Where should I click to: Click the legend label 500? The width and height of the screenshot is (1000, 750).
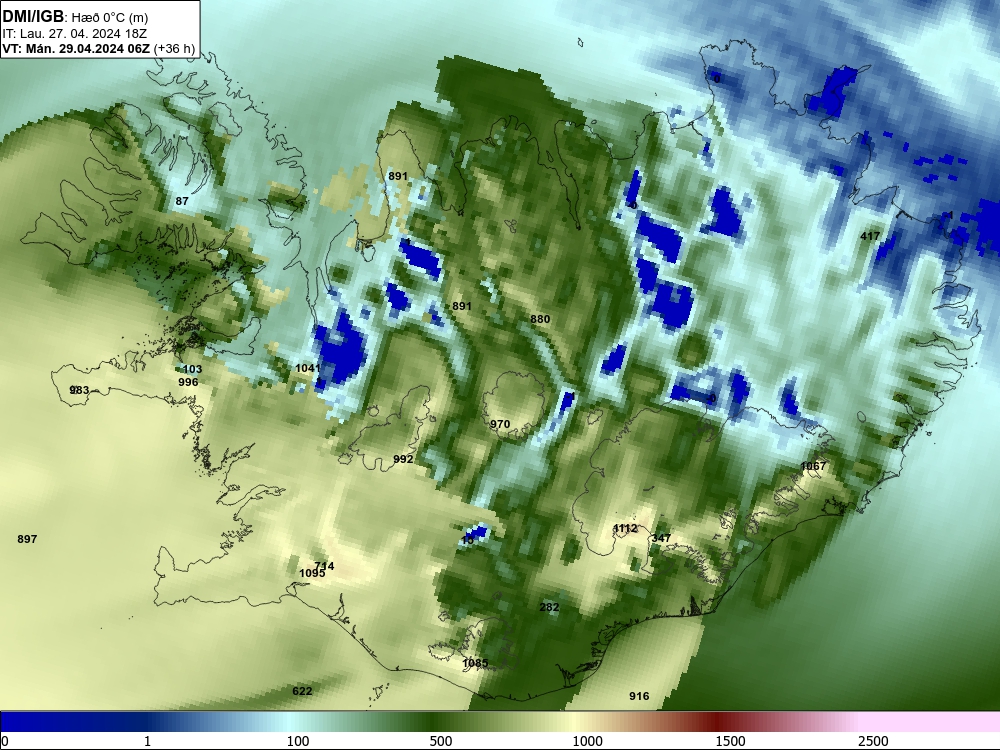click(441, 741)
